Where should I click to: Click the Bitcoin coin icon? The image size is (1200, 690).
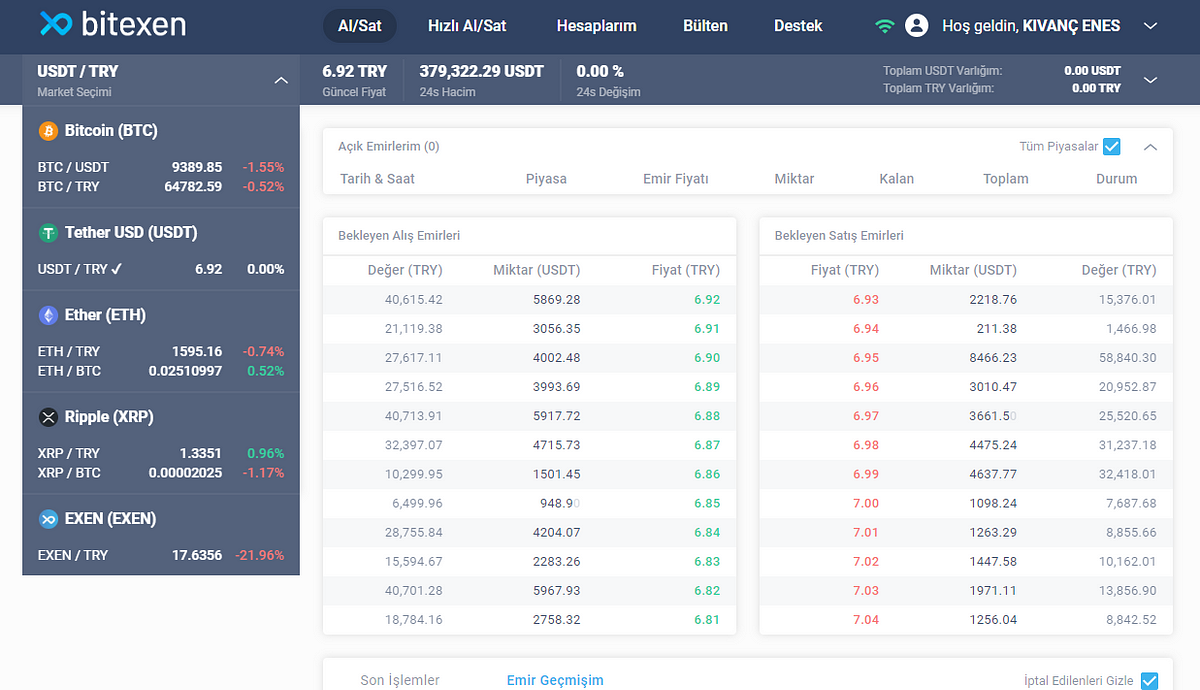[x=48, y=131]
